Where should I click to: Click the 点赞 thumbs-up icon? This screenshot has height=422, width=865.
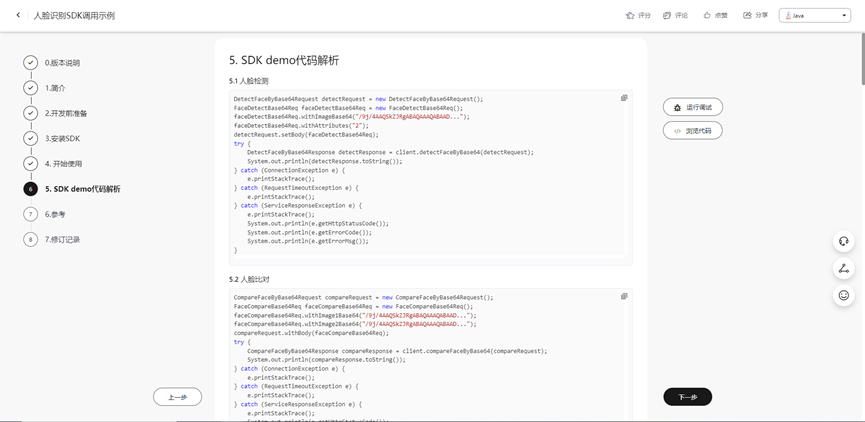pos(707,16)
